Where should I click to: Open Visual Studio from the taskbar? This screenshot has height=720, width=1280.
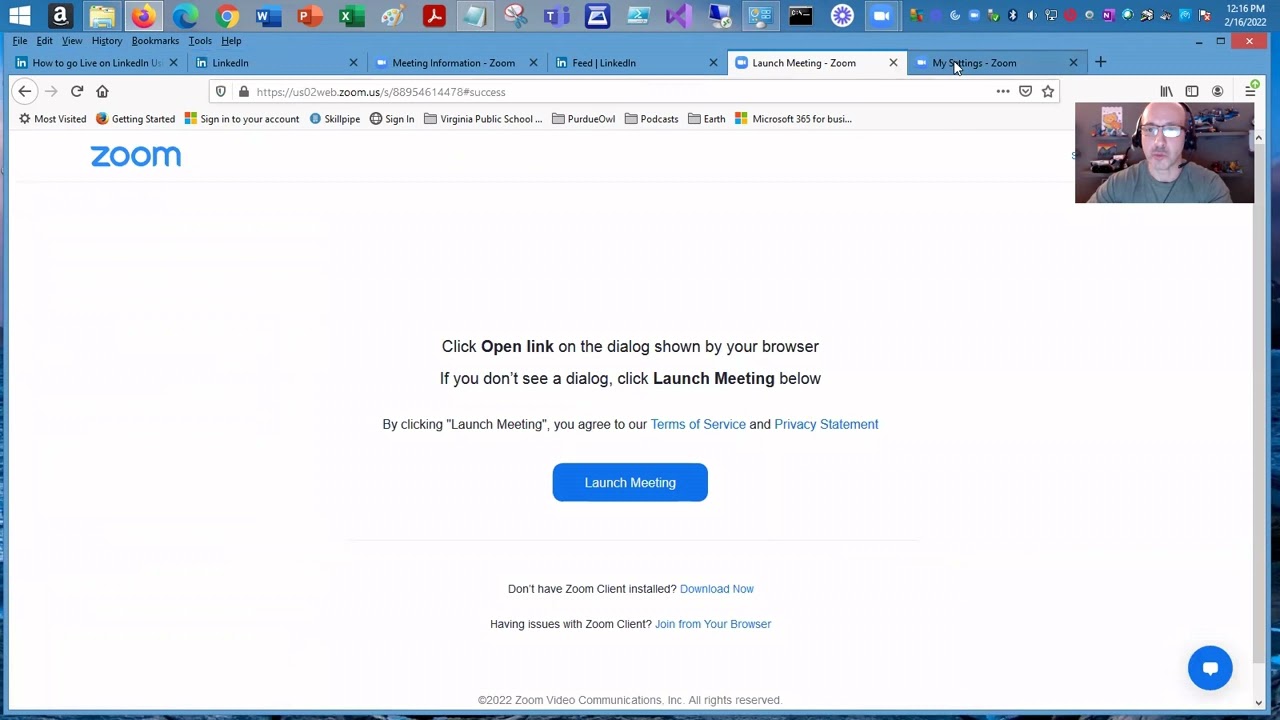coord(678,16)
